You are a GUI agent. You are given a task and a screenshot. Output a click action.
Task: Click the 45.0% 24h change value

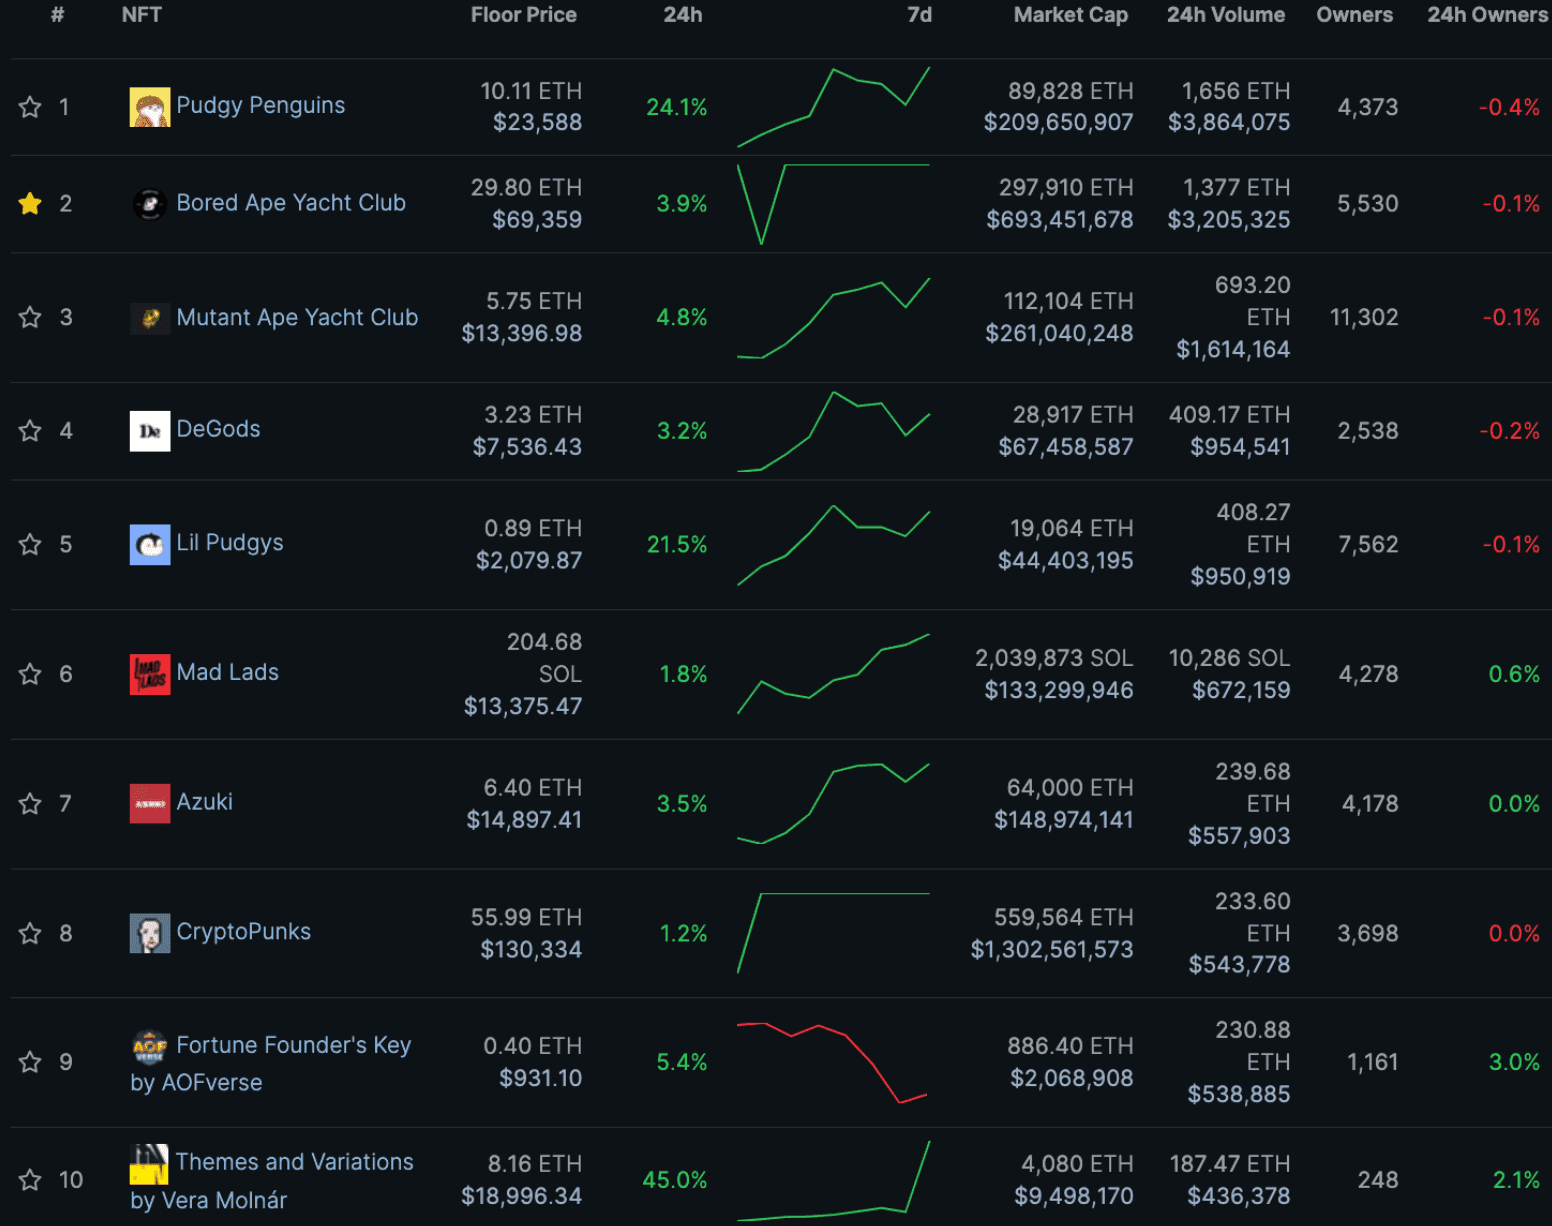[x=674, y=1180]
